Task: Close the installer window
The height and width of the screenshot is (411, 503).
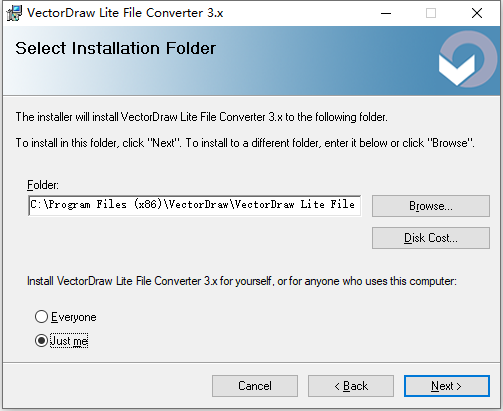Action: coord(477,13)
